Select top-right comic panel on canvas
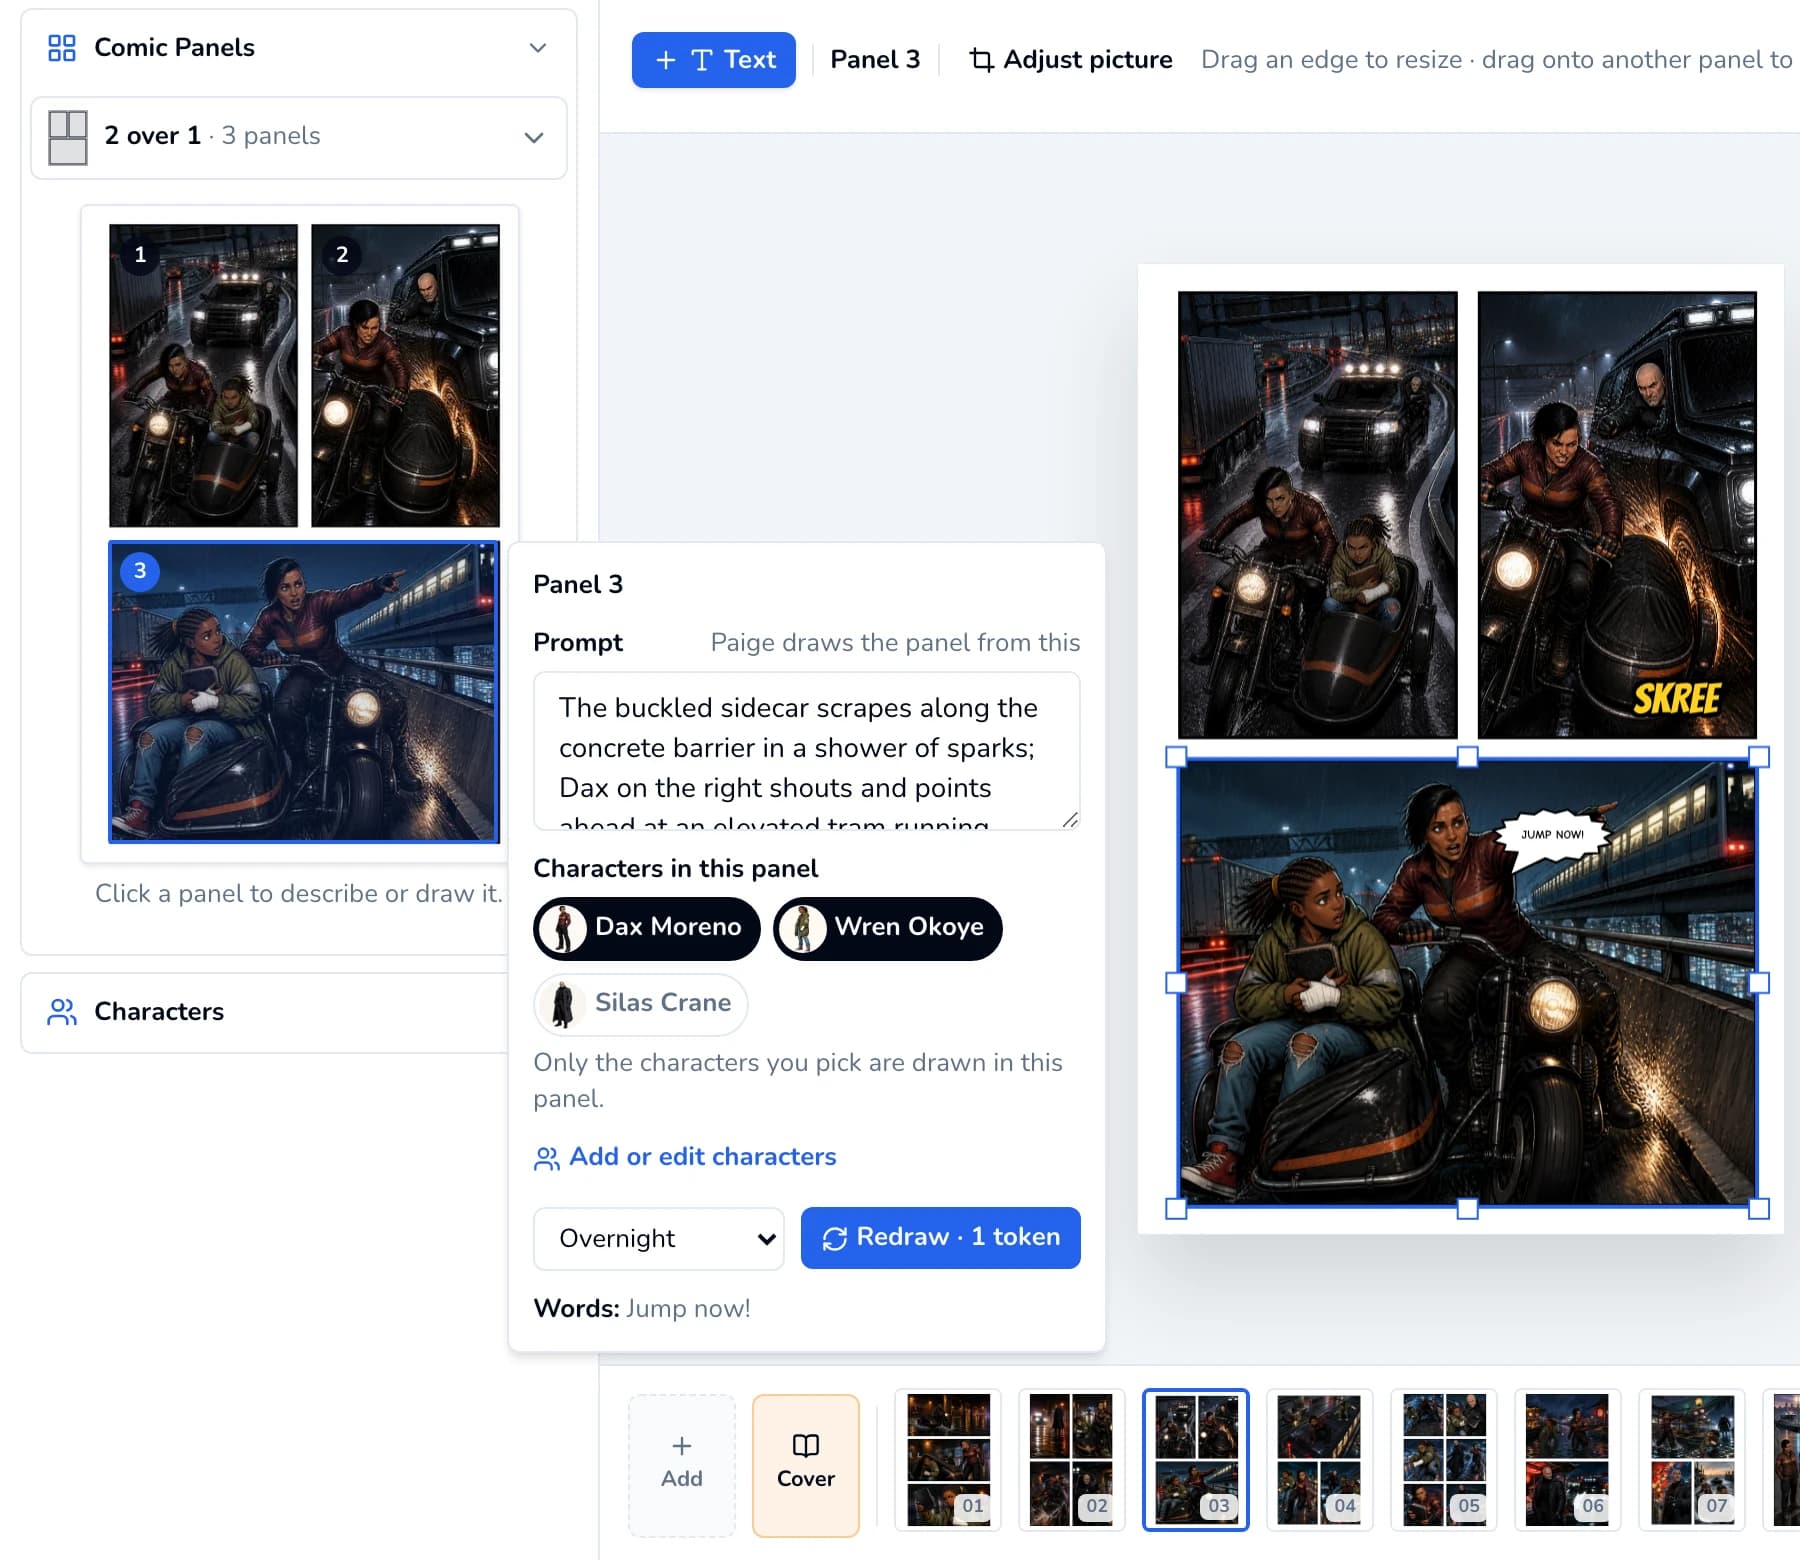Screen dimensions: 1800x1560 (1617, 515)
